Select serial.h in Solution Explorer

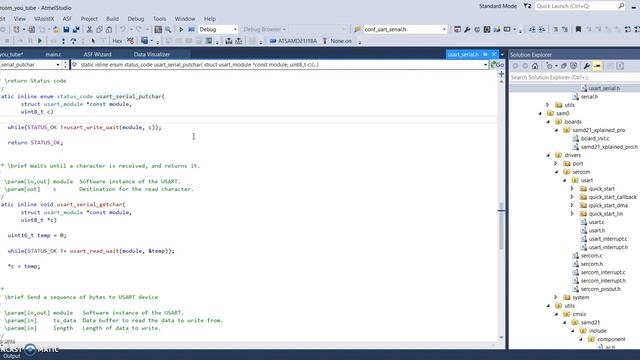click(589, 97)
